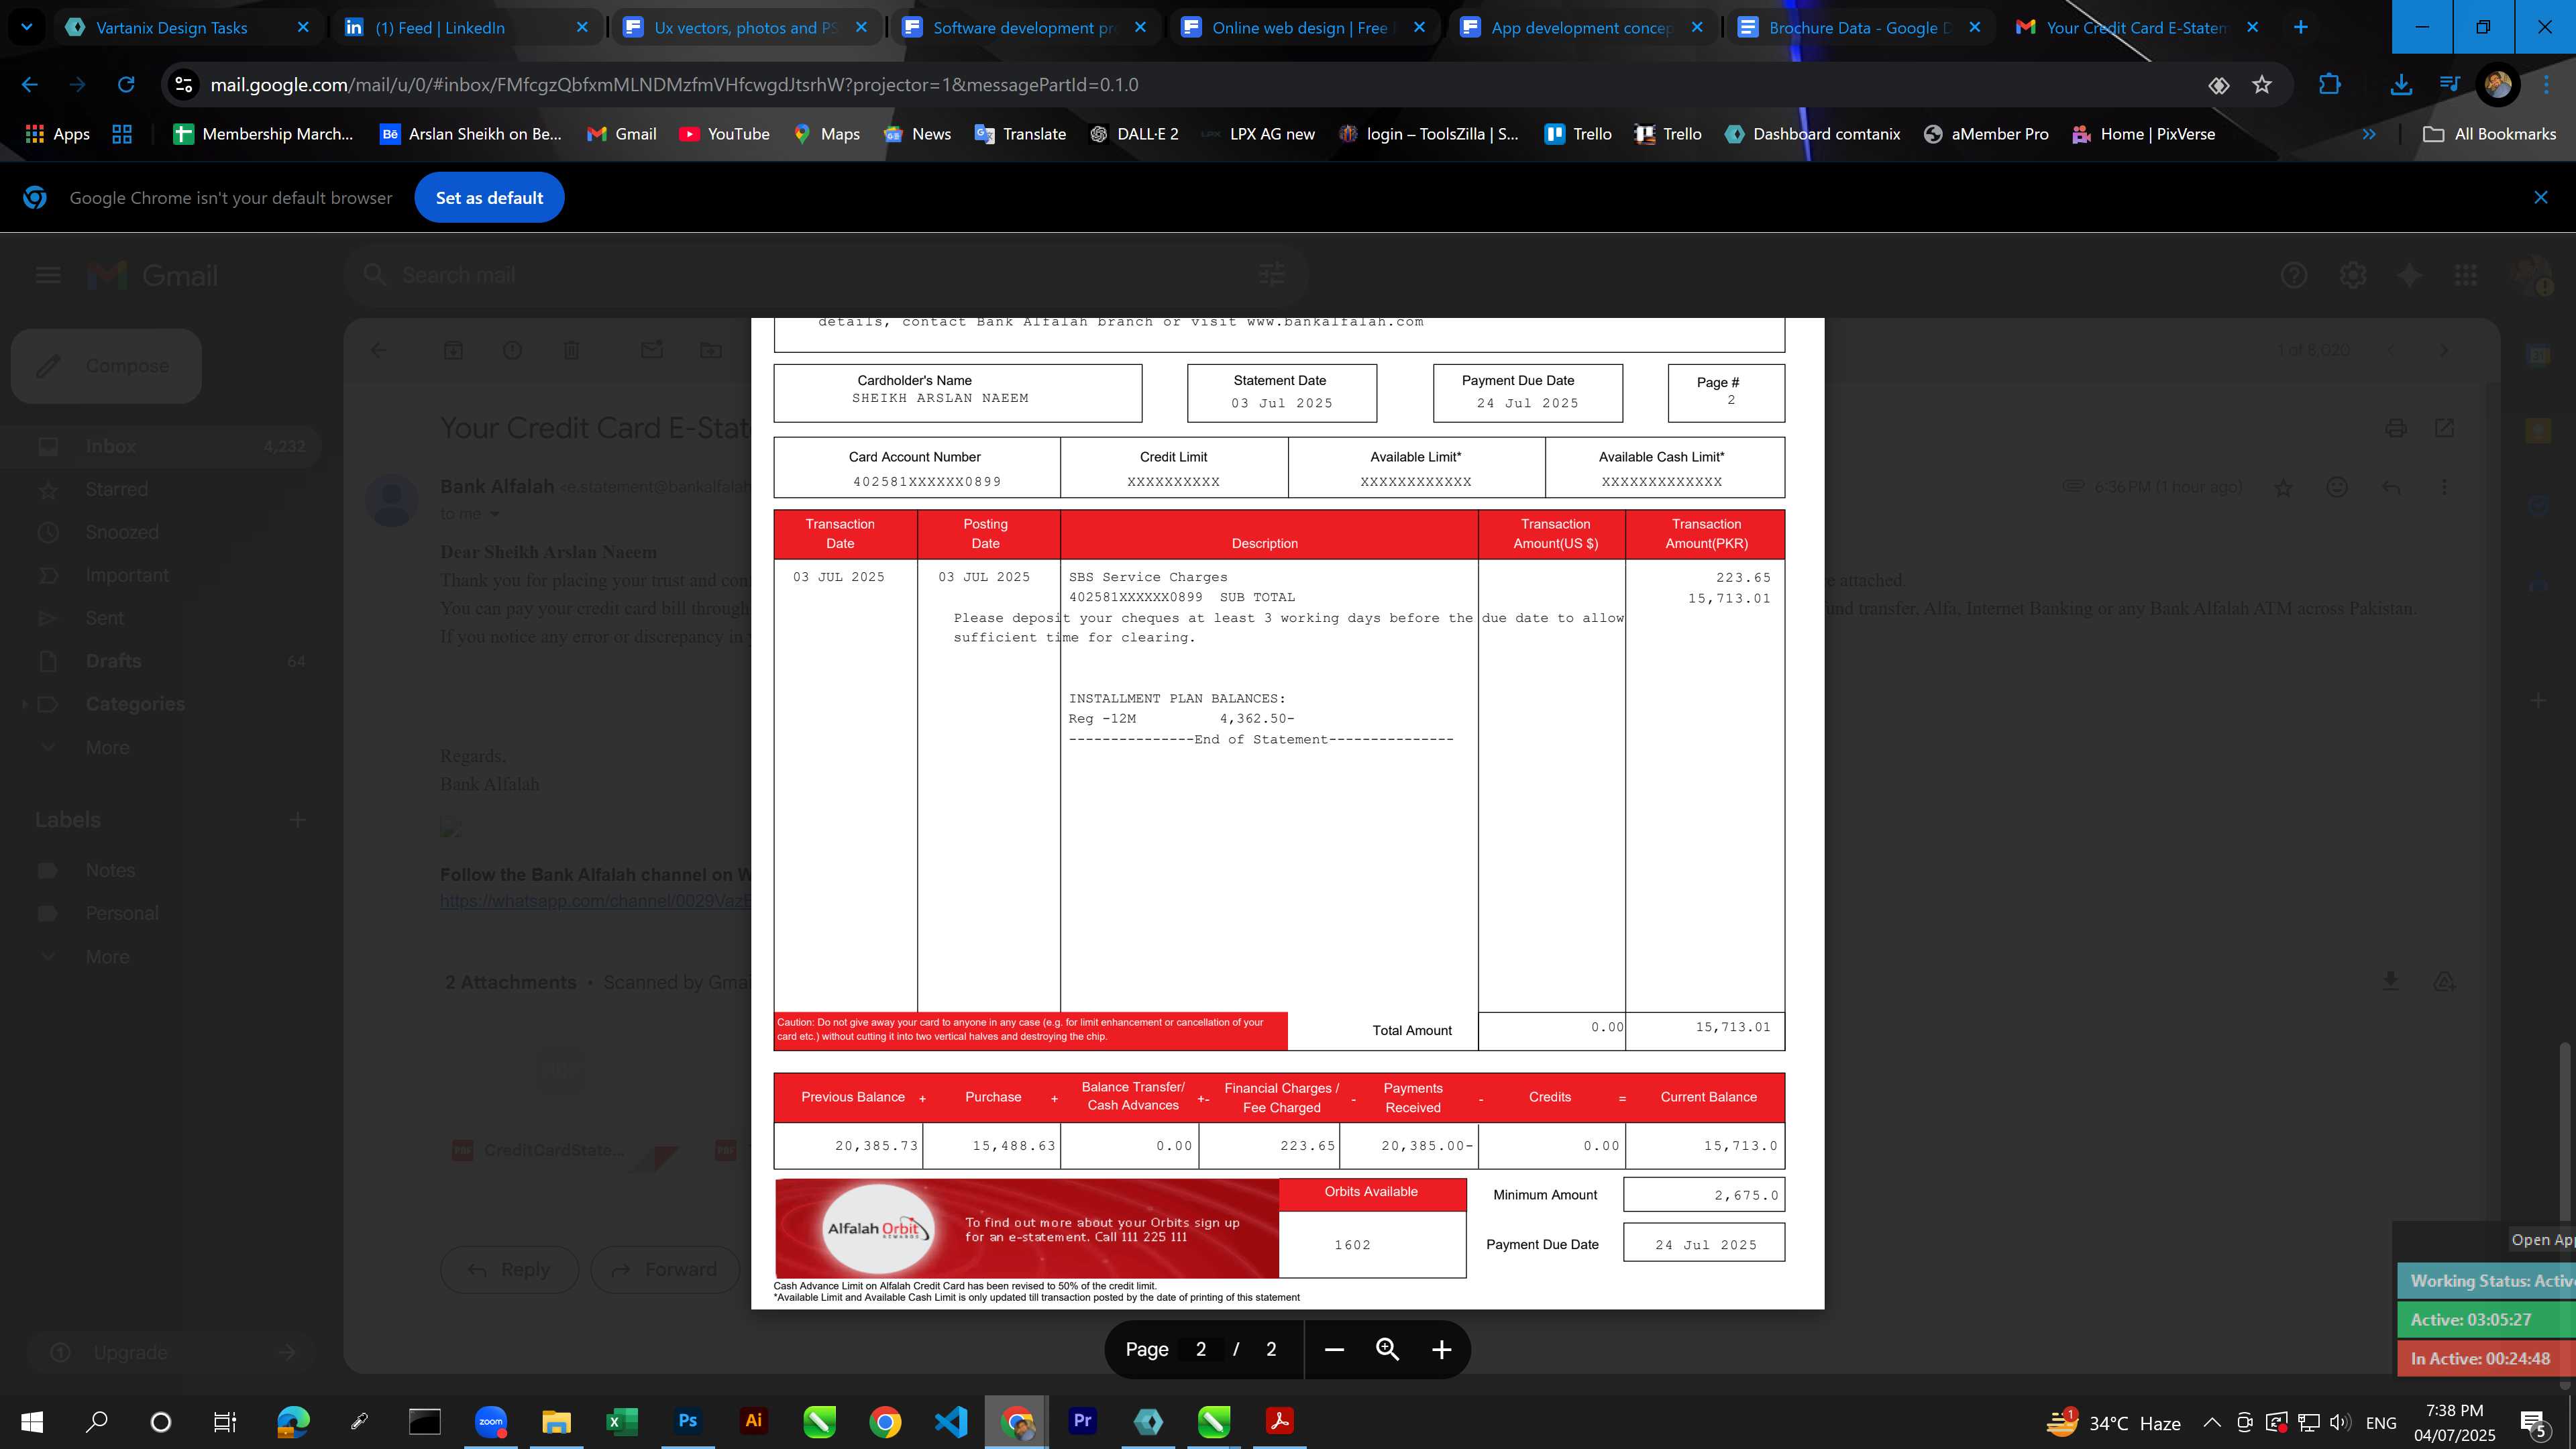Open All Bookmarks folder
This screenshot has width=2576, height=1449.
[x=2489, y=134]
